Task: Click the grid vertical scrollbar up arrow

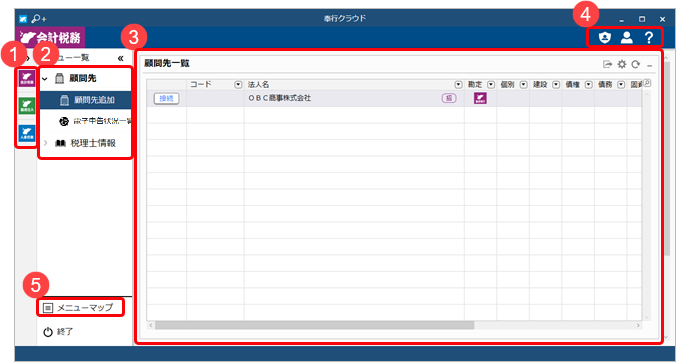Action: coord(646,94)
